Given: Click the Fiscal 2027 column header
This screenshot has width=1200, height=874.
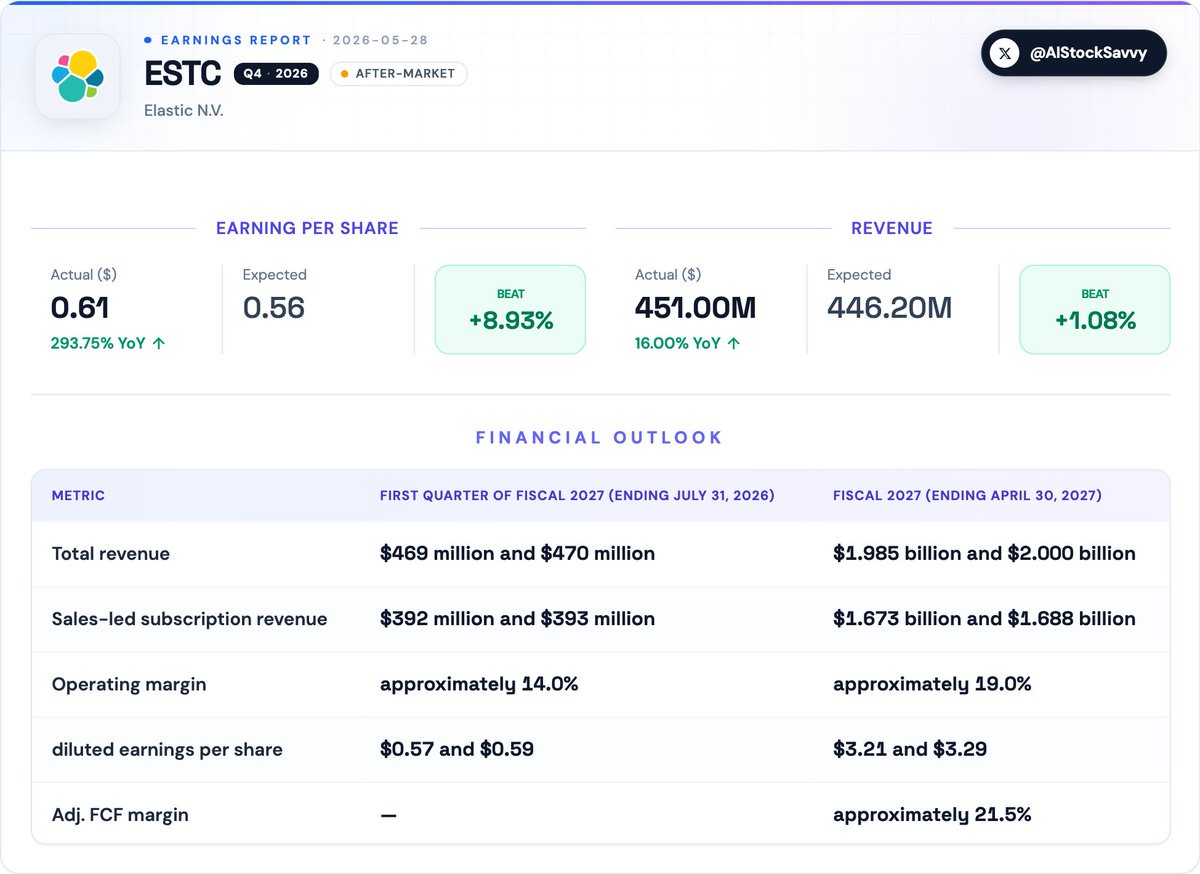Looking at the screenshot, I should coord(967,496).
